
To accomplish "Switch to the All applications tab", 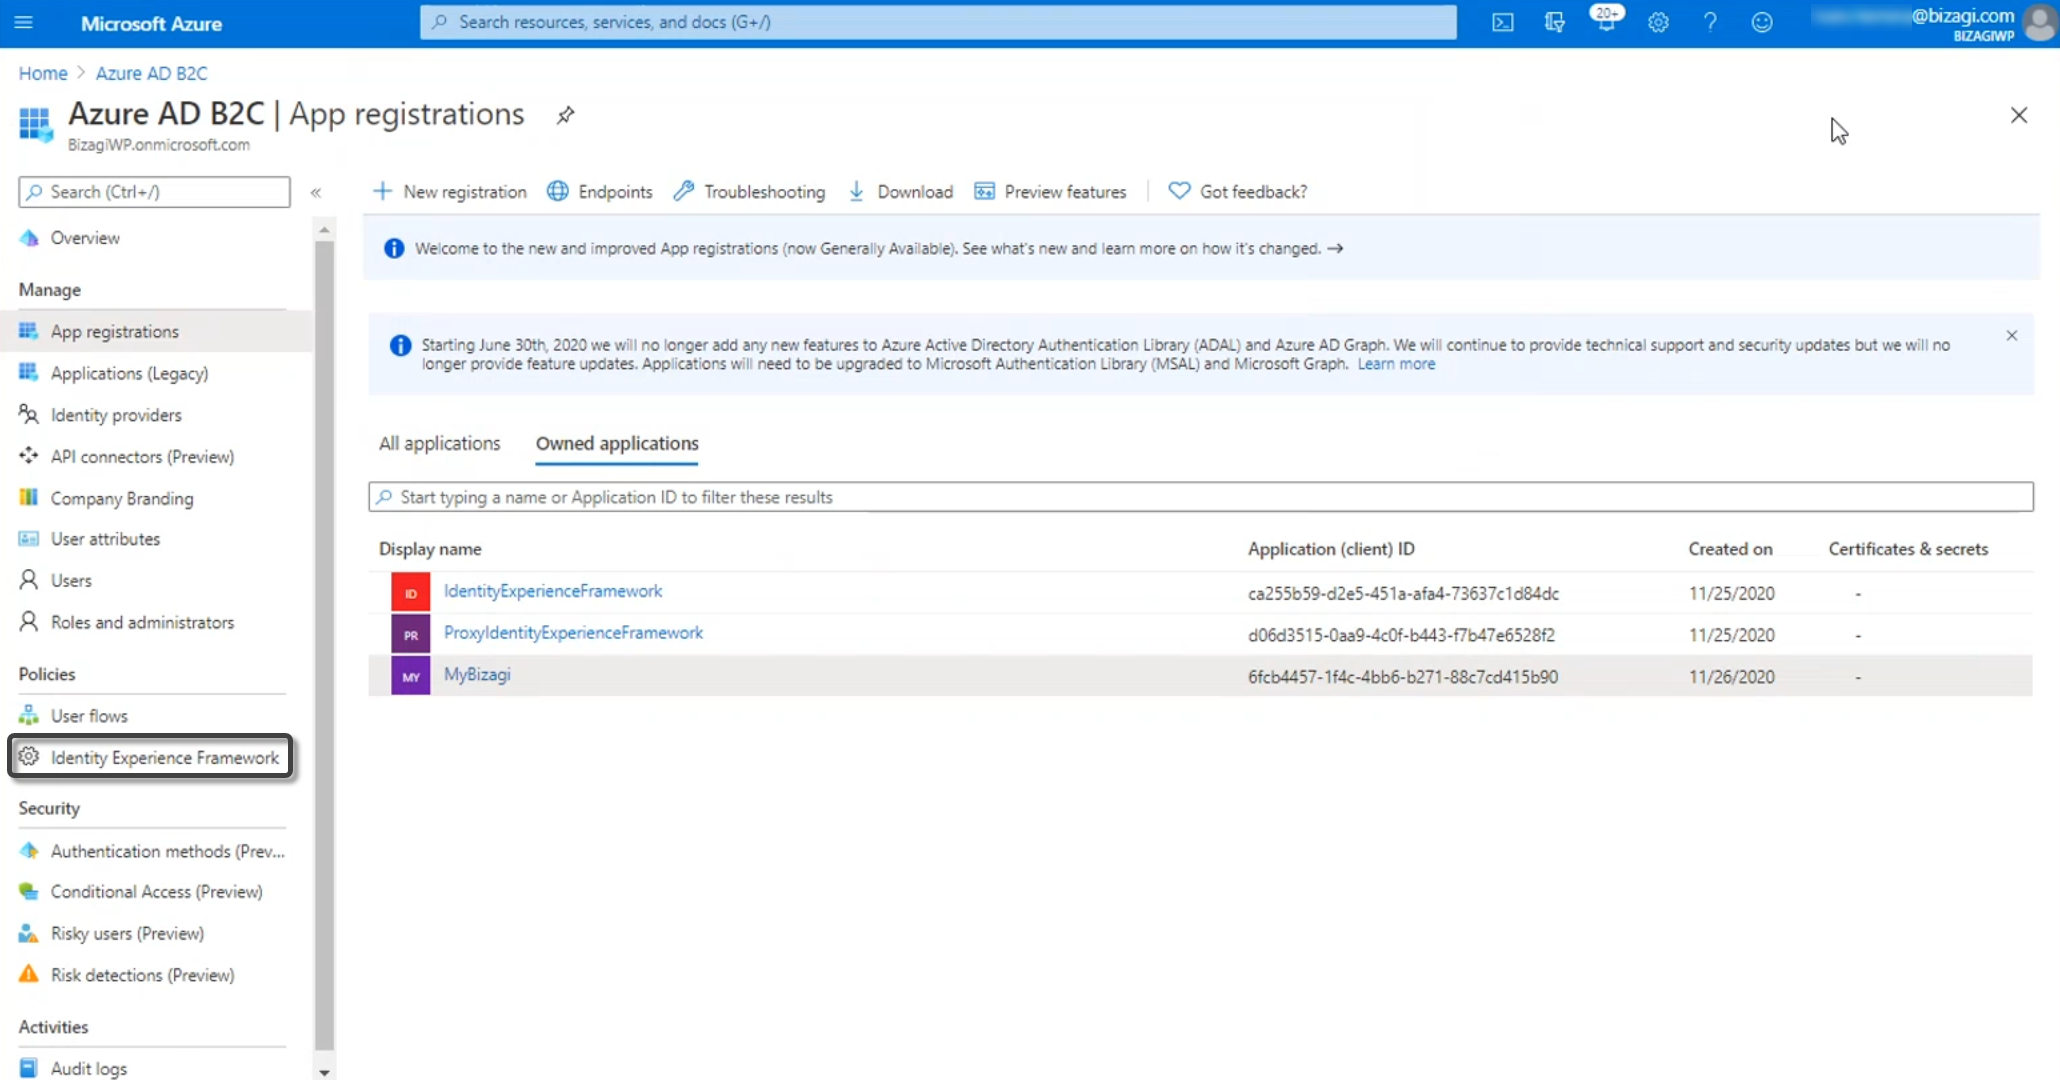I will coord(439,443).
